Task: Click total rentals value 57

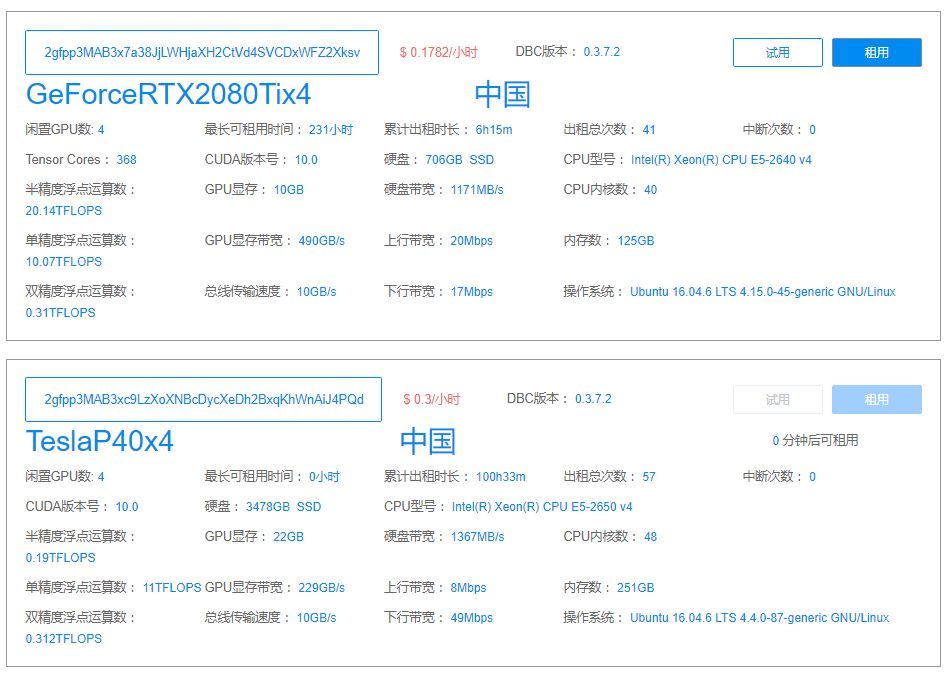Action: coord(649,477)
